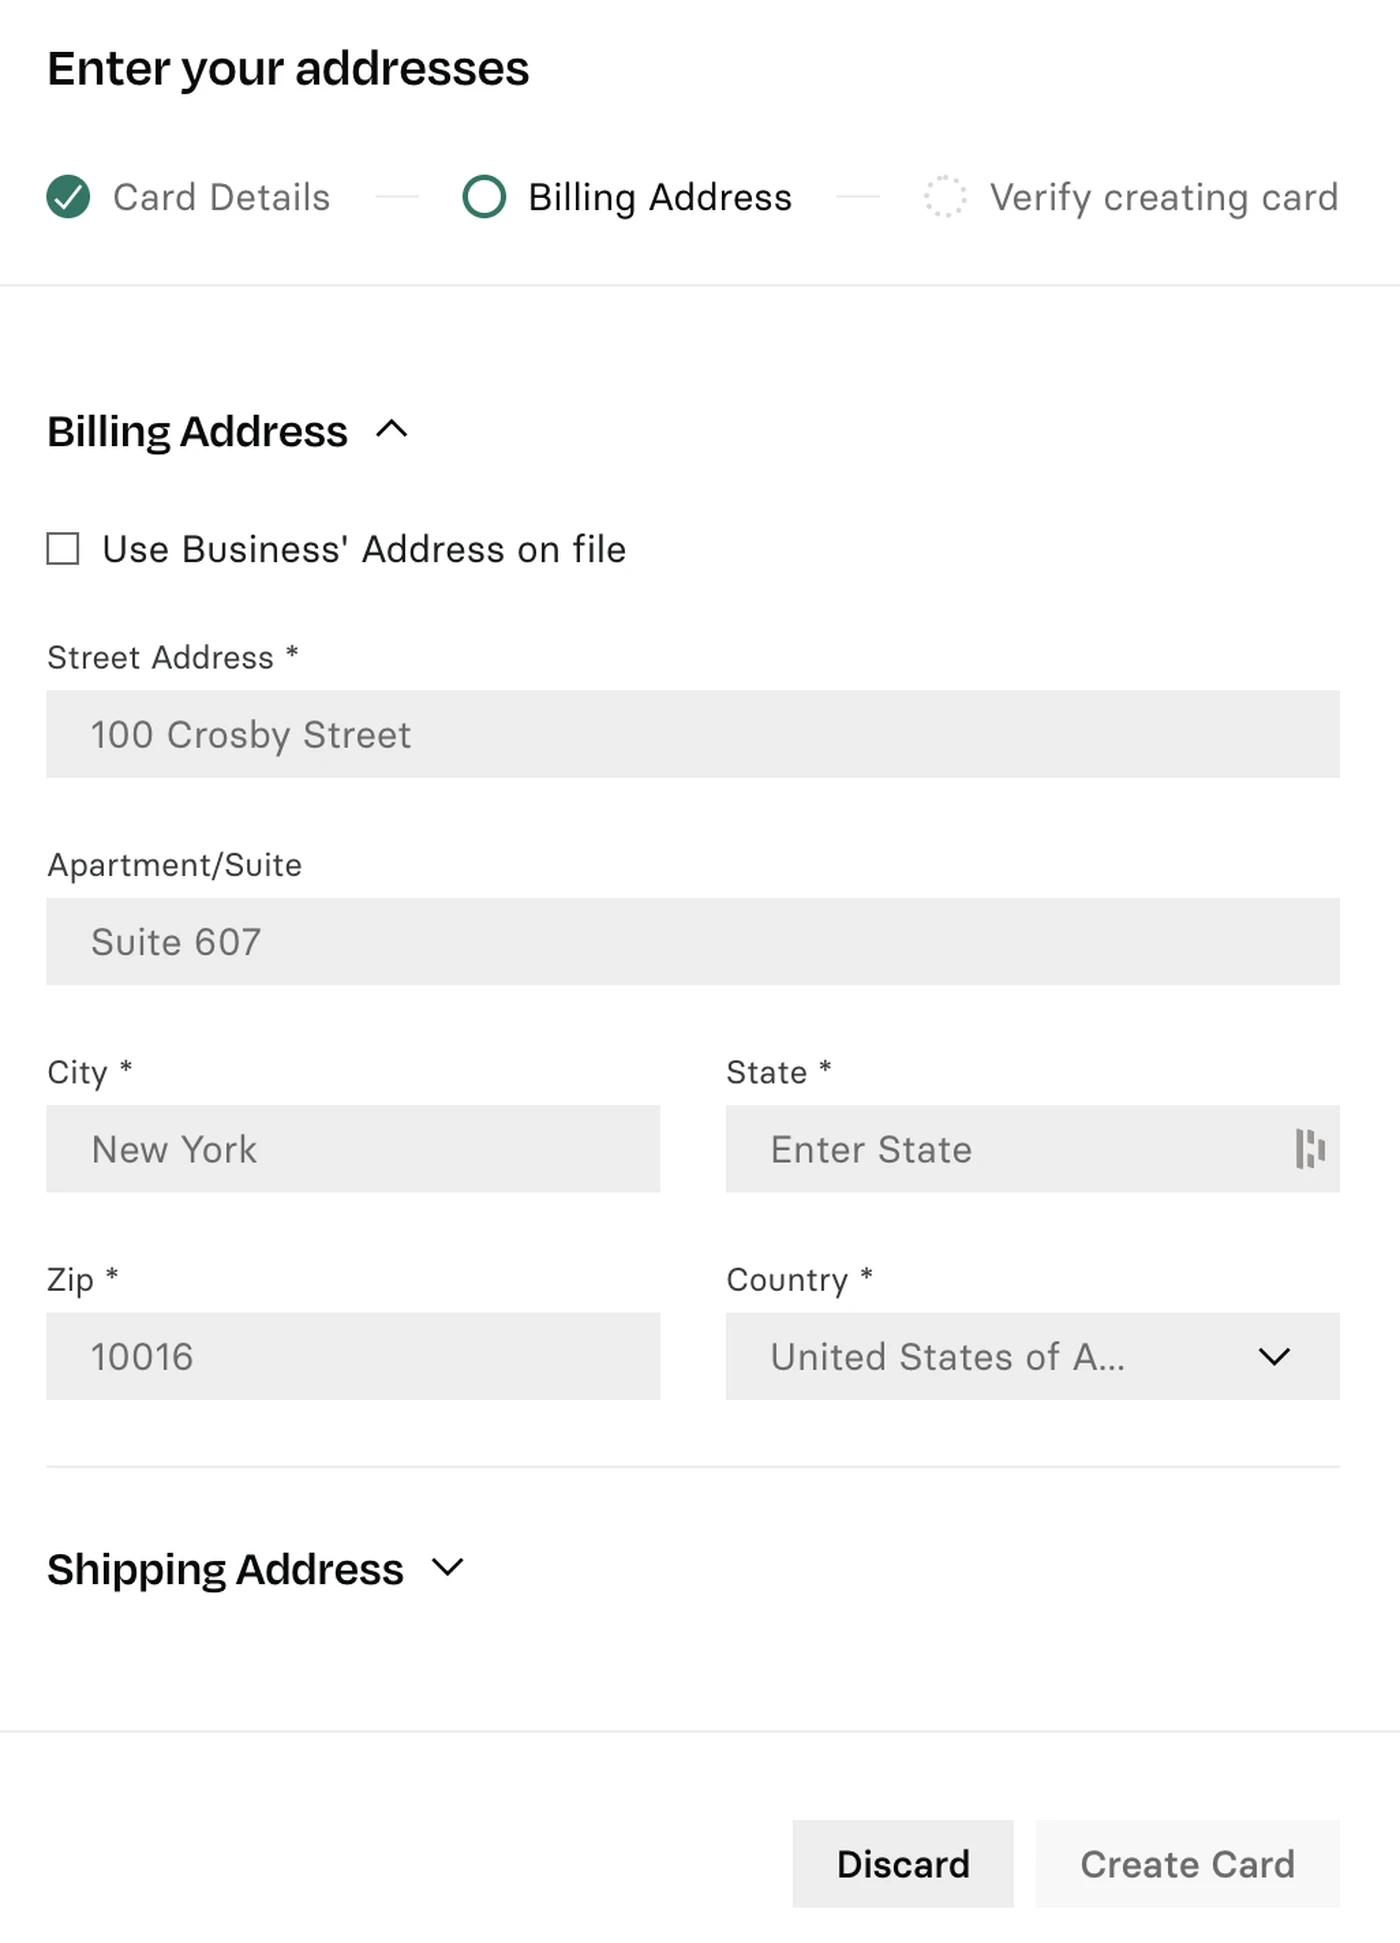The image size is (1400, 1943).
Task: Click the Billing Address step circle icon
Action: point(484,197)
